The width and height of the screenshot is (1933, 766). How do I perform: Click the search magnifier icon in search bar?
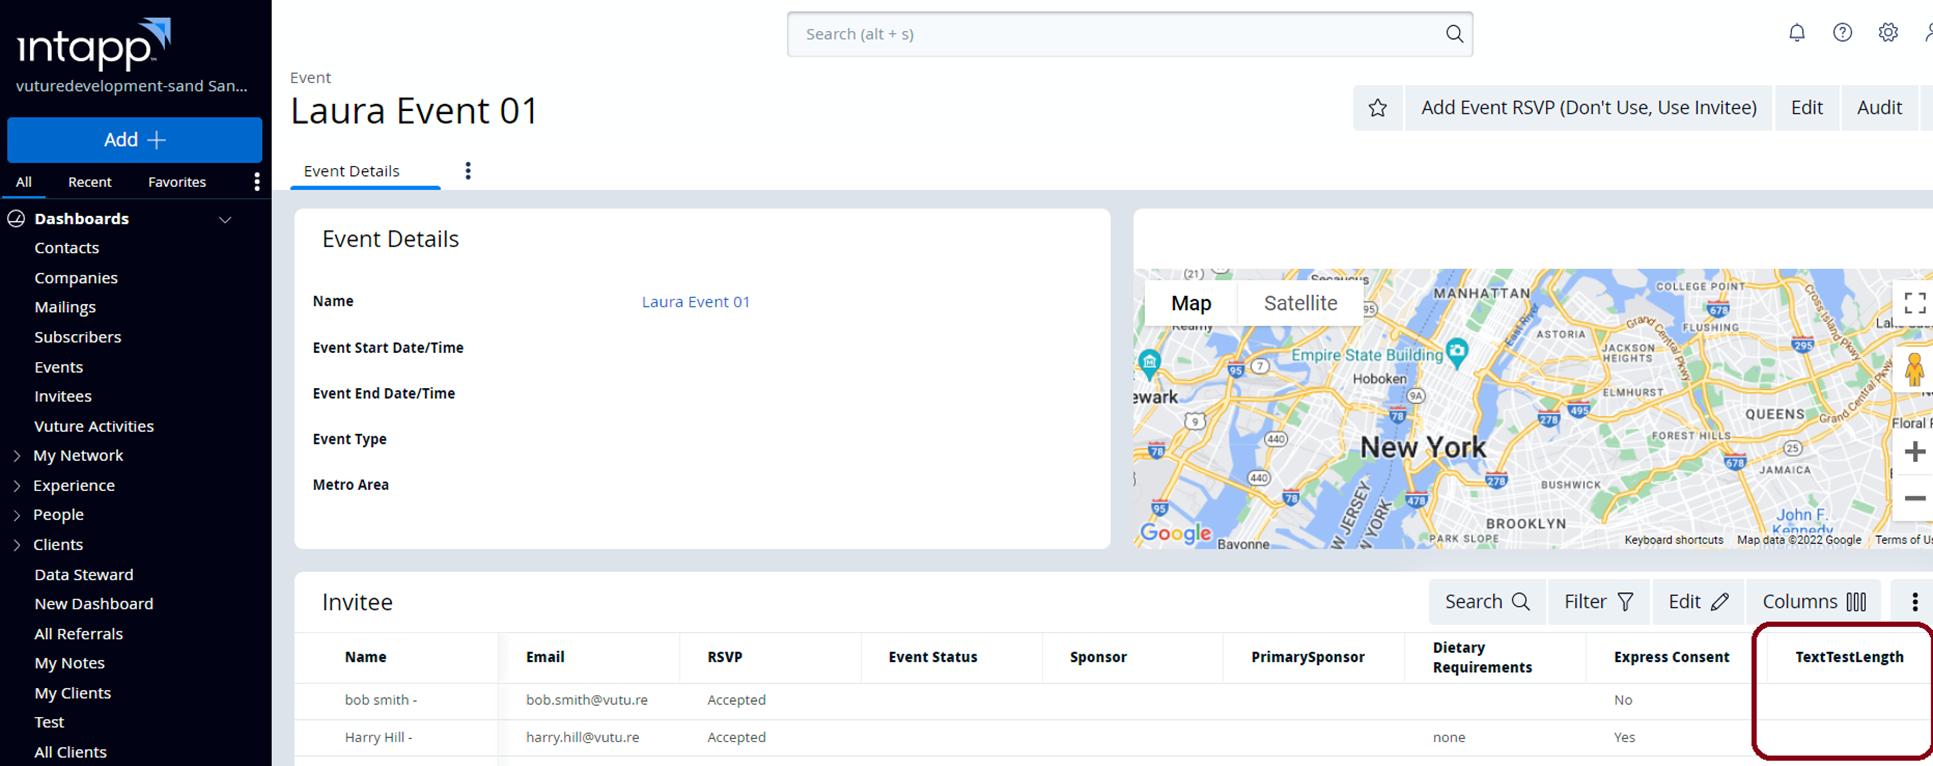click(1454, 34)
